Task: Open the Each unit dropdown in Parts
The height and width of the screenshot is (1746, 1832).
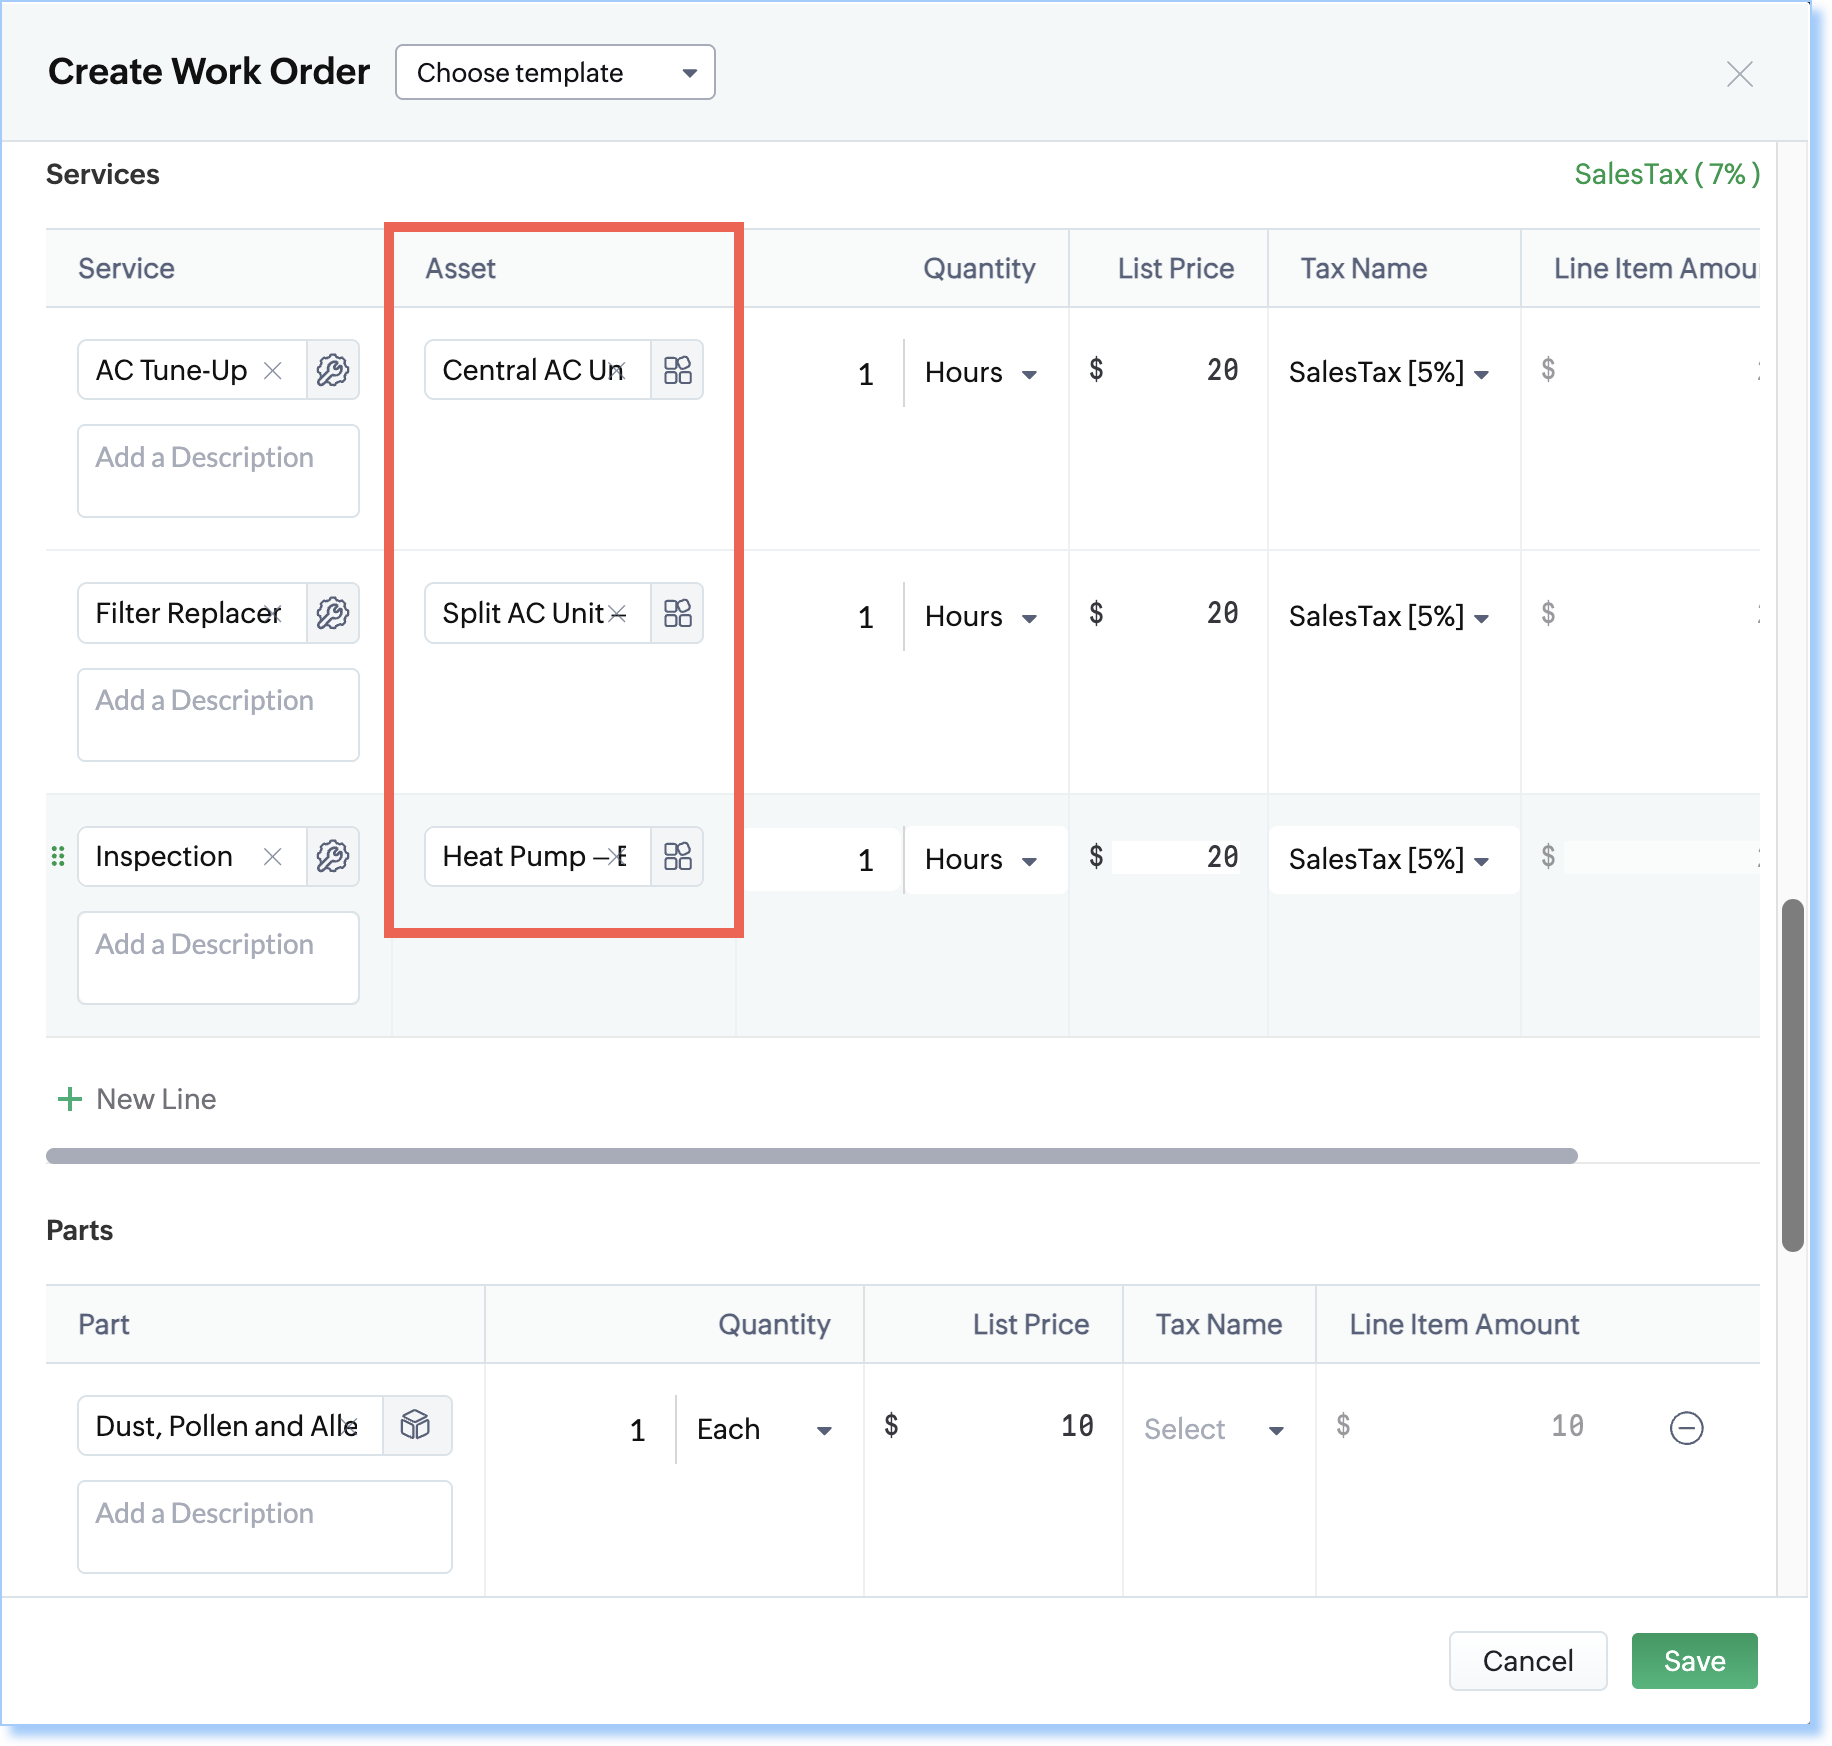Action: coord(764,1429)
